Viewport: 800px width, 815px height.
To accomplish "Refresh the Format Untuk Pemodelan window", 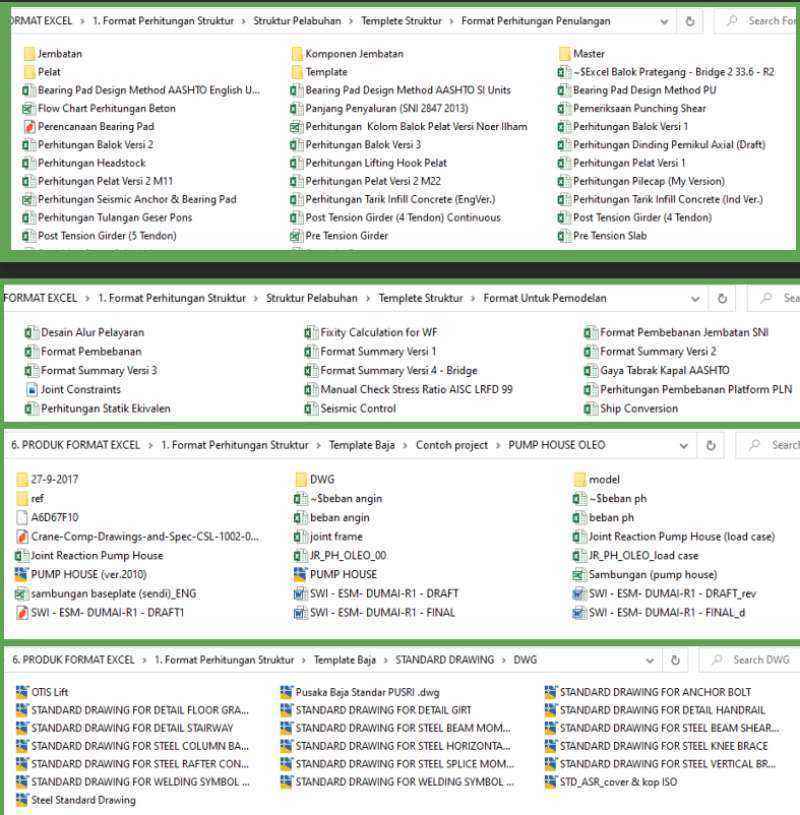I will [x=722, y=298].
